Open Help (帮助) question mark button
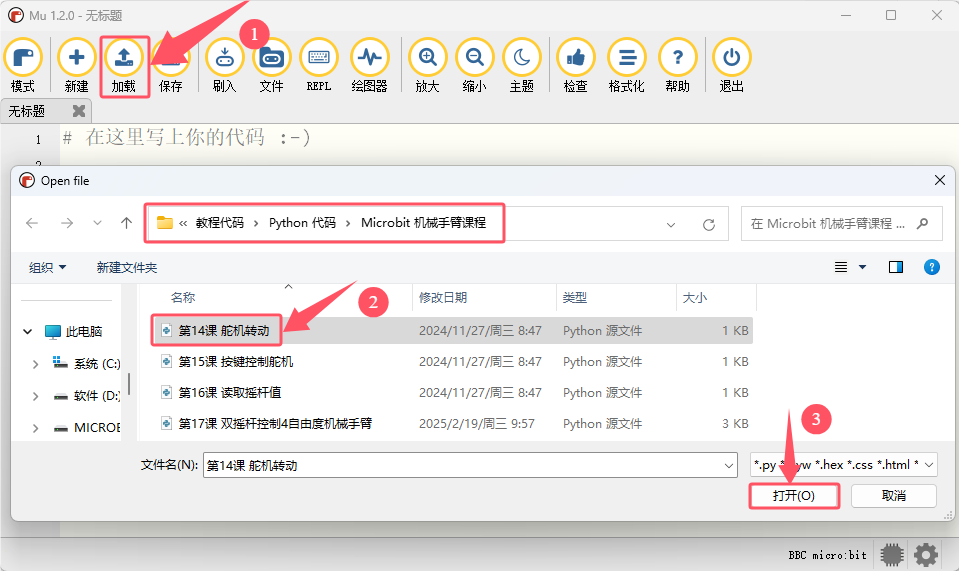 678,65
